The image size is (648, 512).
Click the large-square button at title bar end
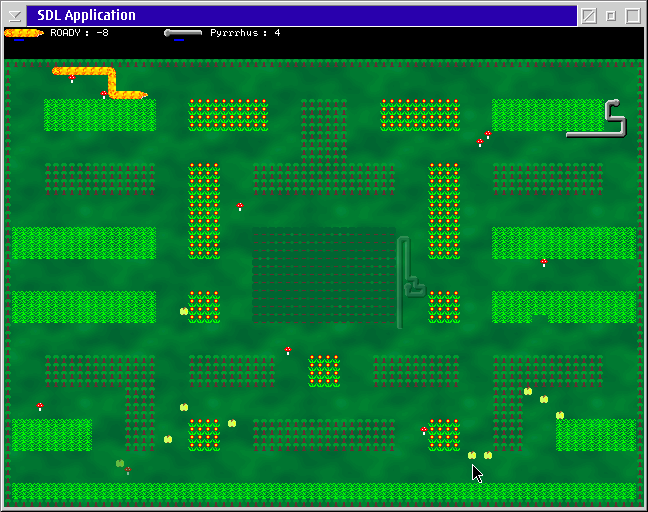tap(633, 16)
